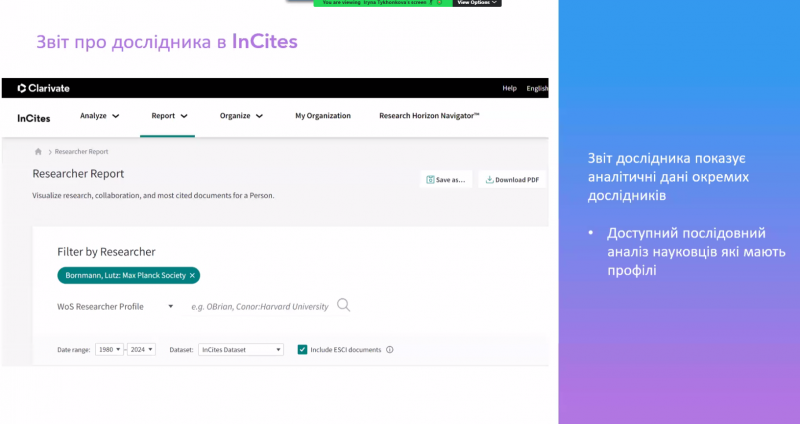Open the InCites home logo
This screenshot has width=800, height=424.
(x=34, y=118)
